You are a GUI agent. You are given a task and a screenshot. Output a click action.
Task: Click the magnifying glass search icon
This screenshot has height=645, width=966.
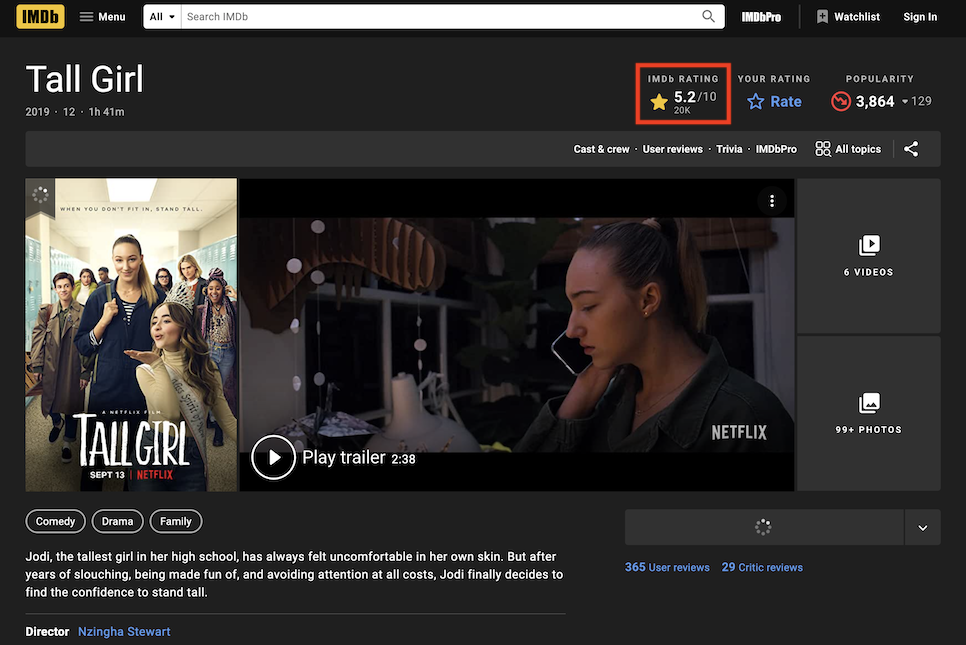pos(708,17)
